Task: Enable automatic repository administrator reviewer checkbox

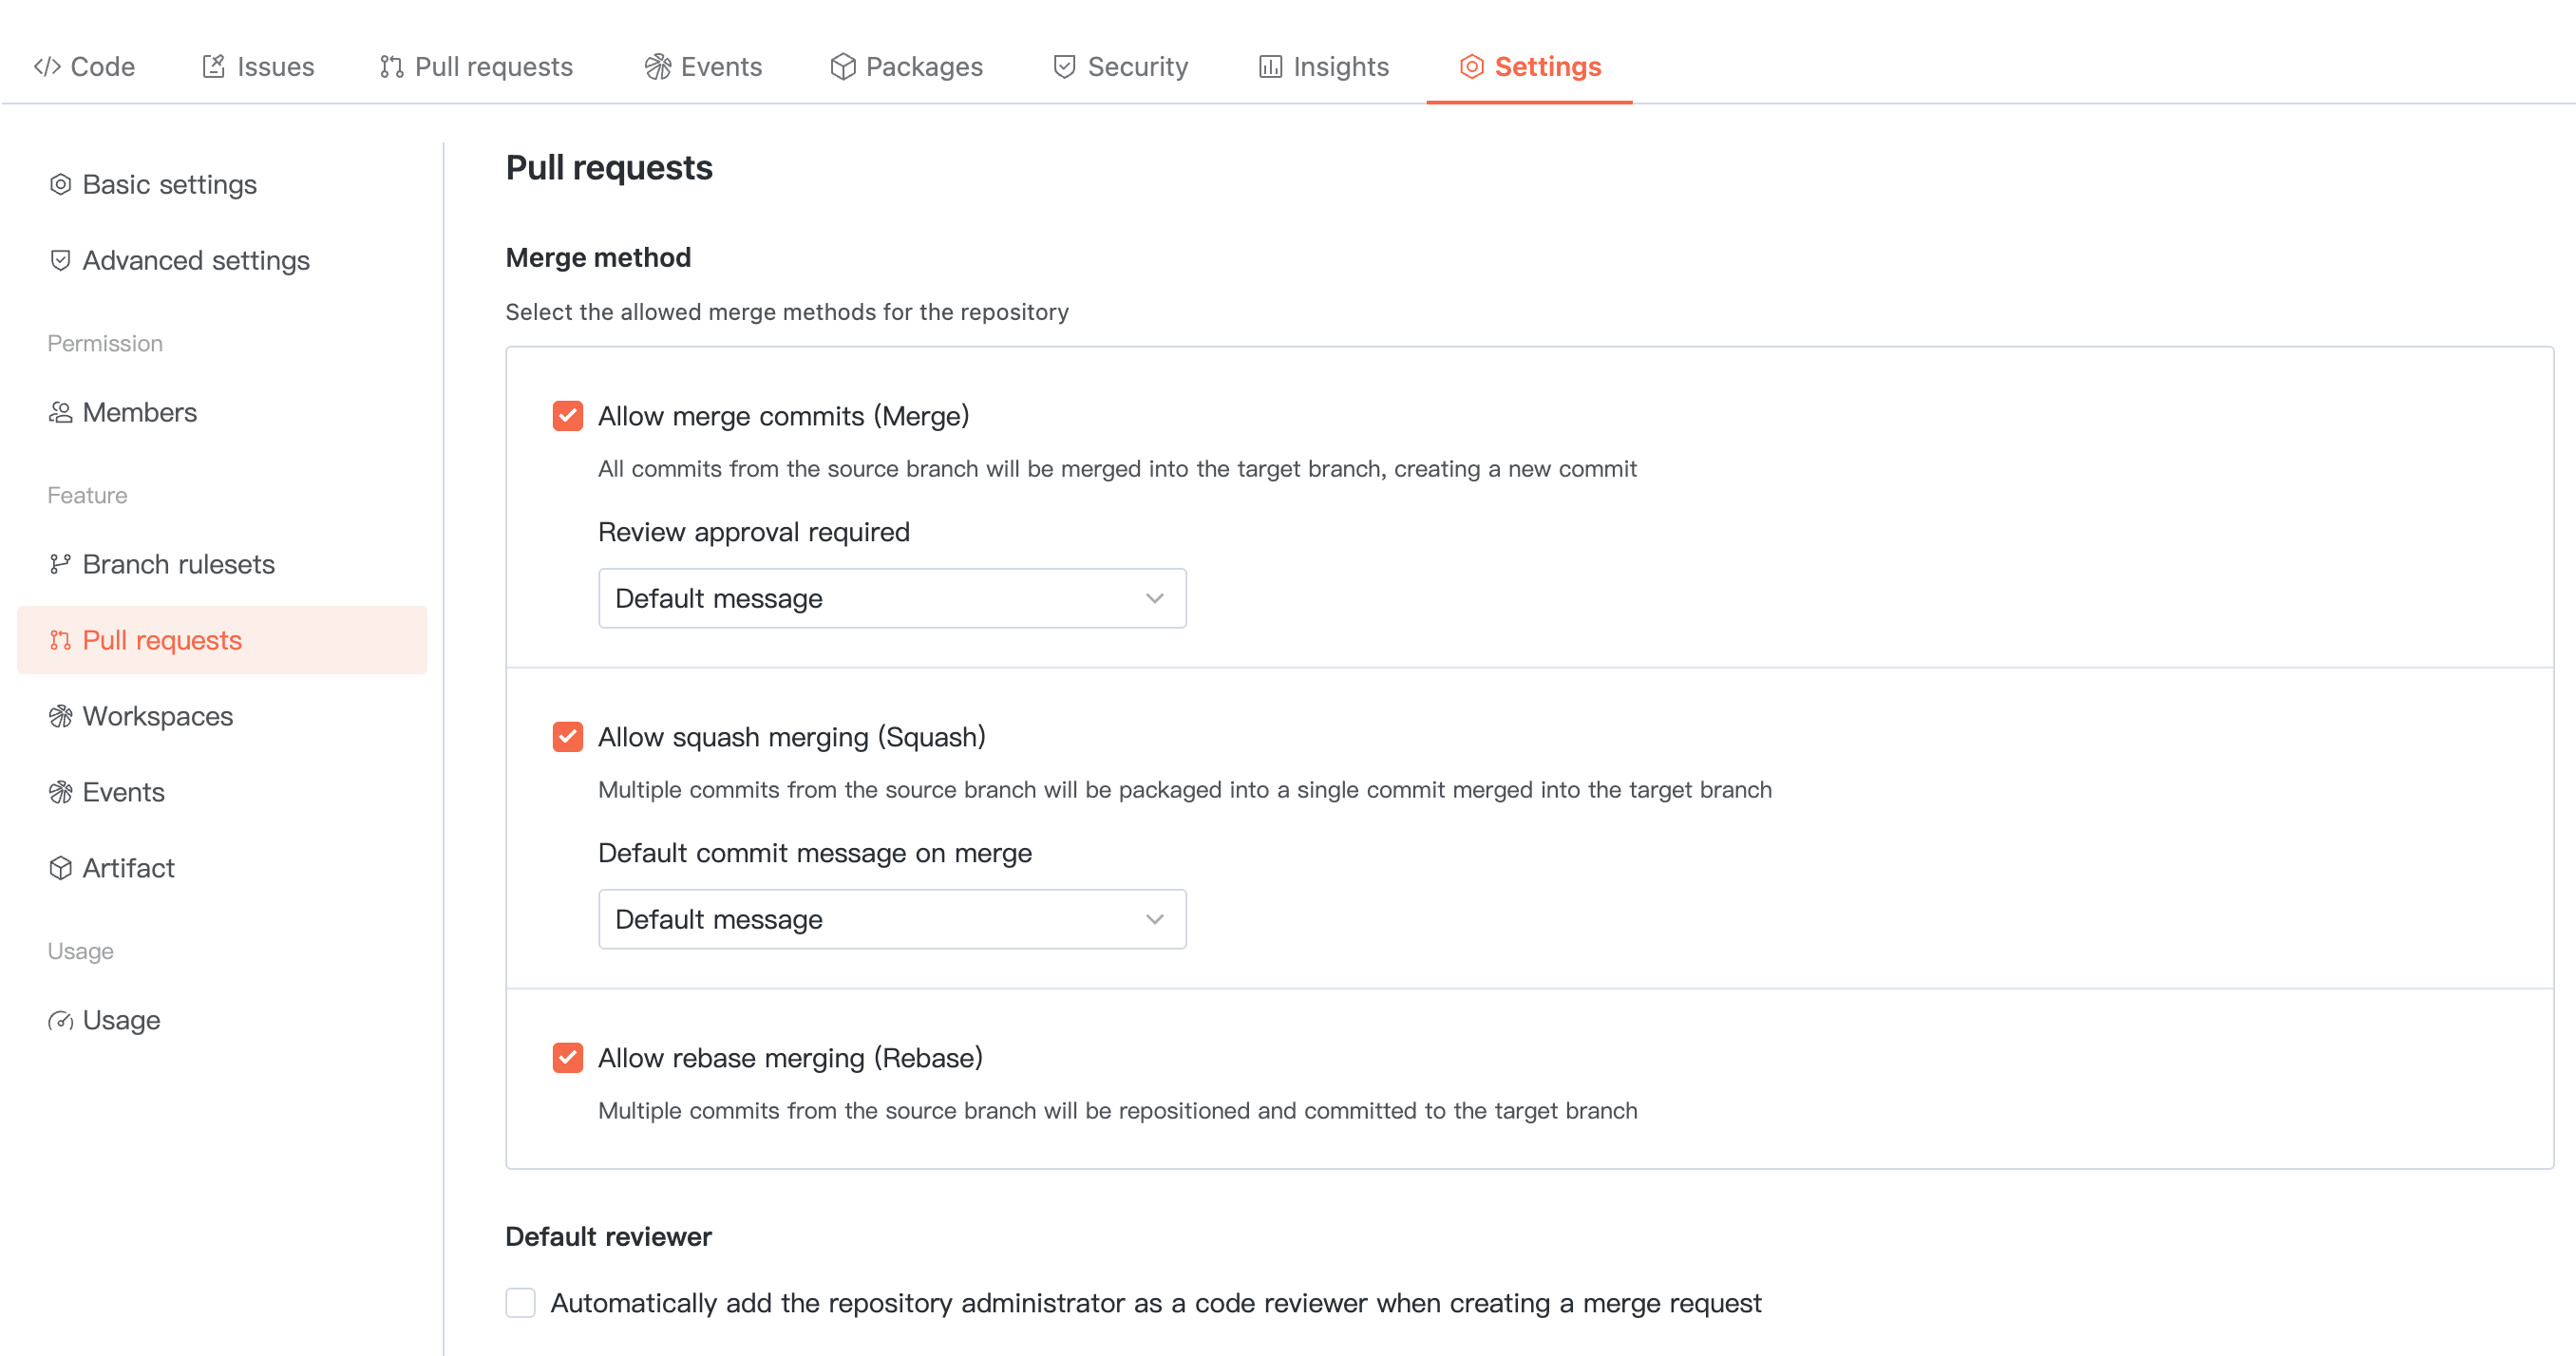Action: coord(521,1303)
